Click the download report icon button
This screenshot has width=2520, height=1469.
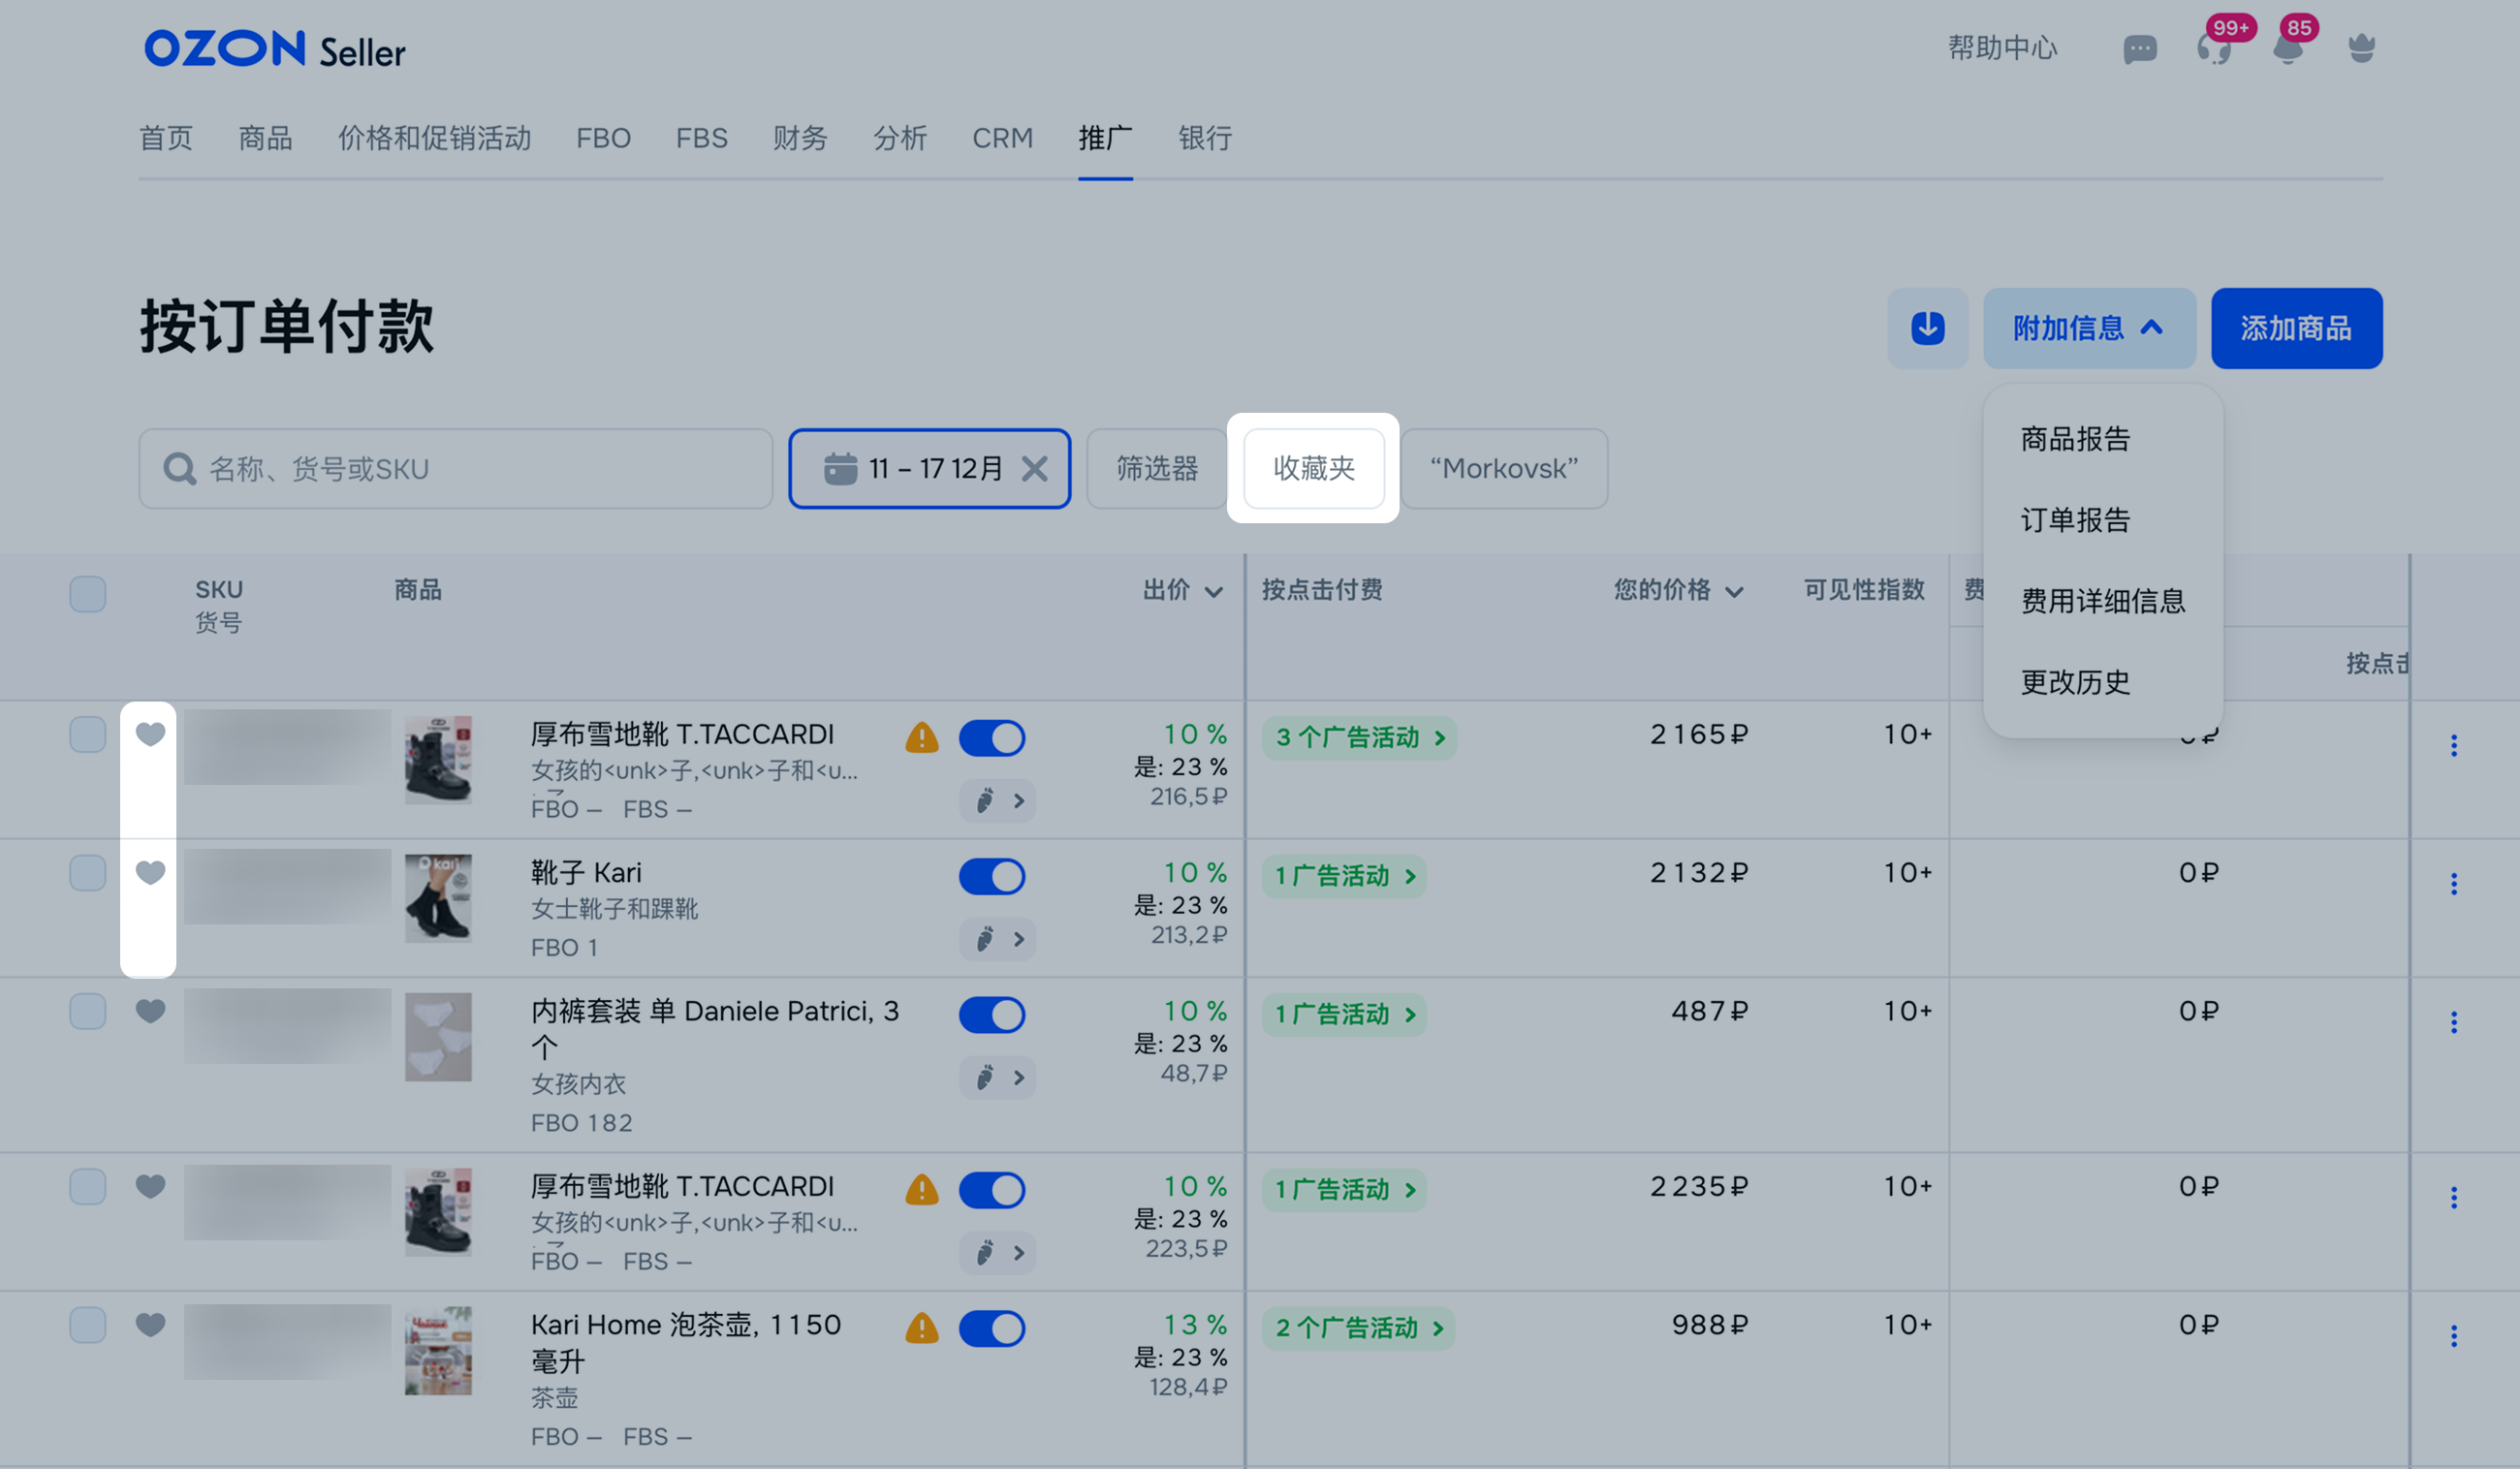click(1927, 328)
